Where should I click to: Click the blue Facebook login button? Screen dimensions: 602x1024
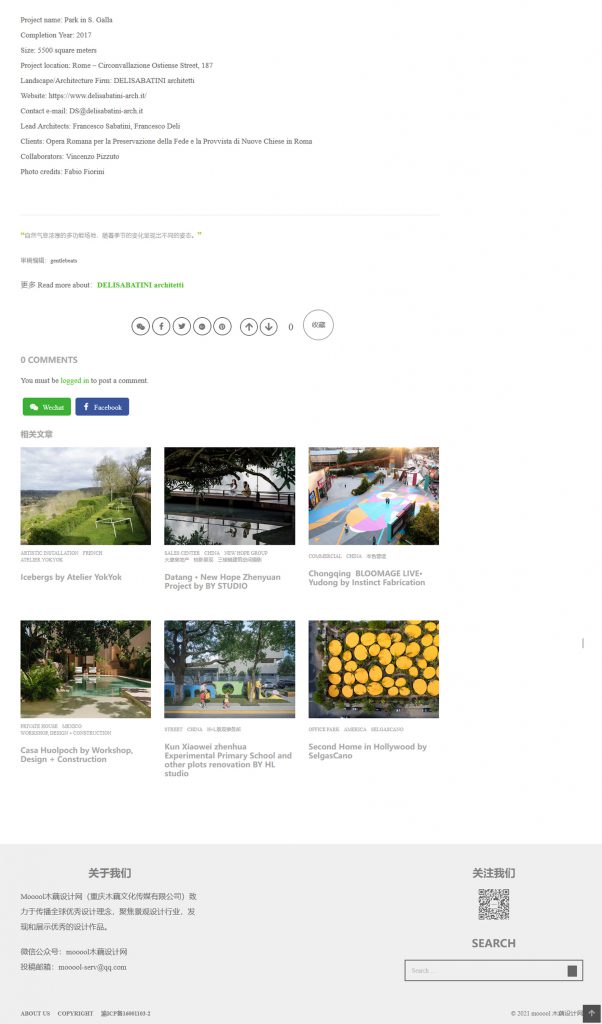pos(102,407)
